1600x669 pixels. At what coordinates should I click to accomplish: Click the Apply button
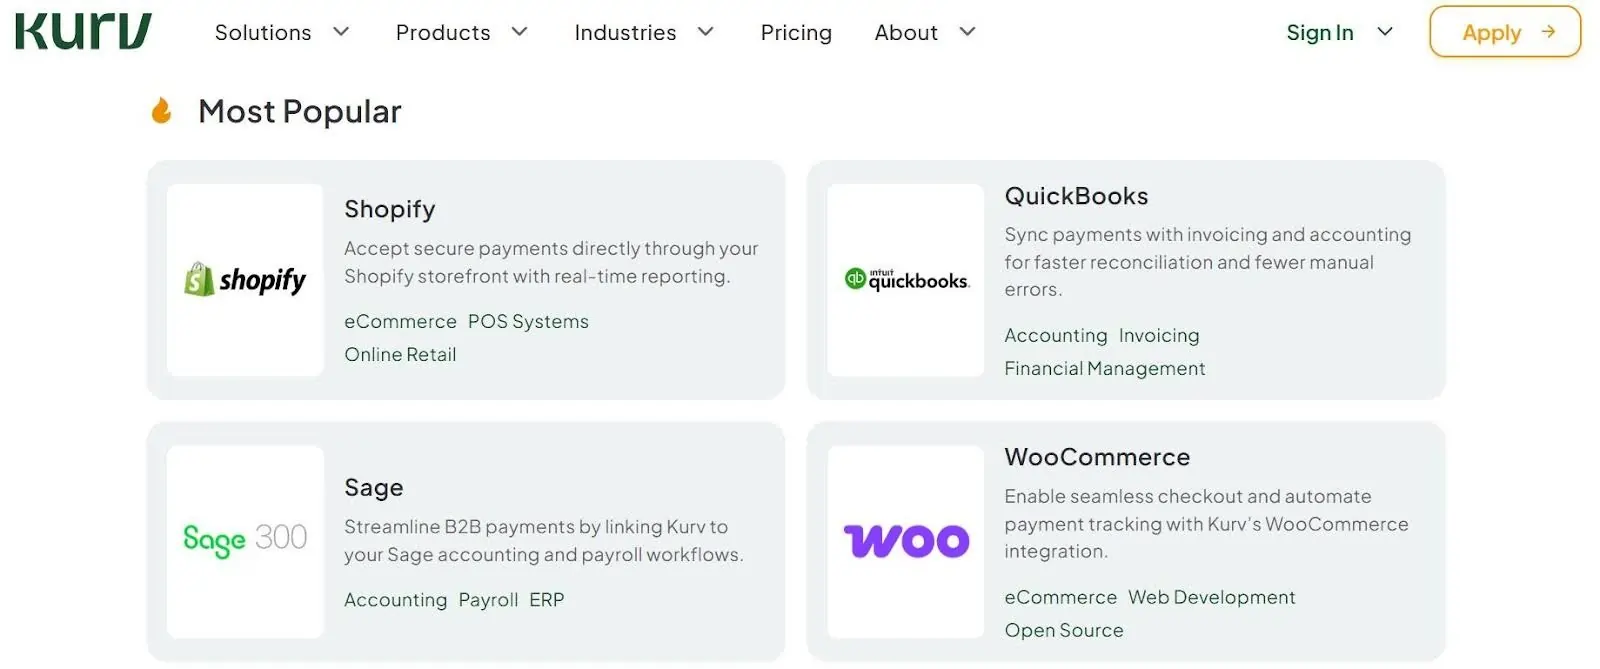[1504, 32]
